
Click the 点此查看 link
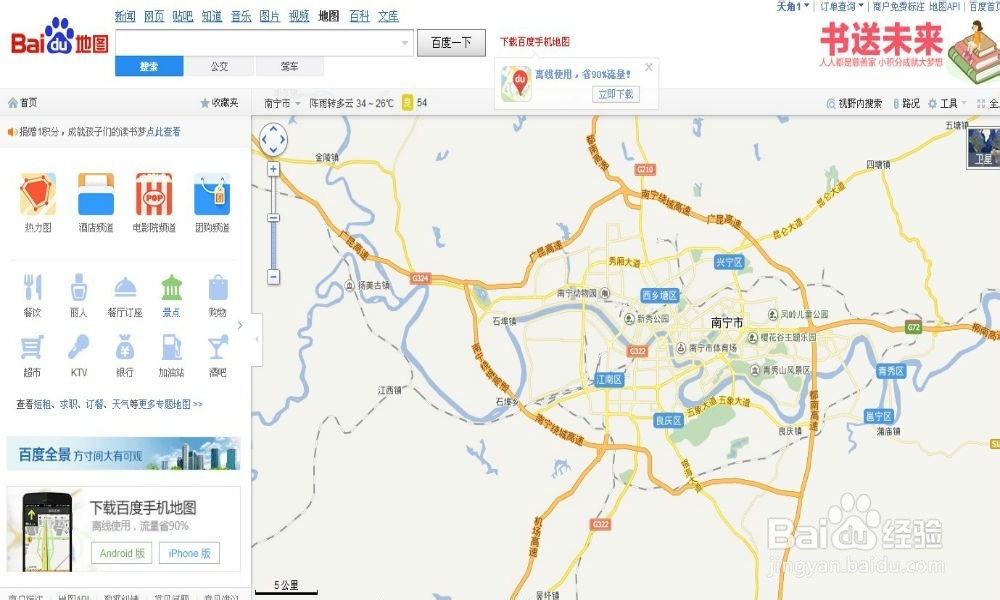coord(164,132)
